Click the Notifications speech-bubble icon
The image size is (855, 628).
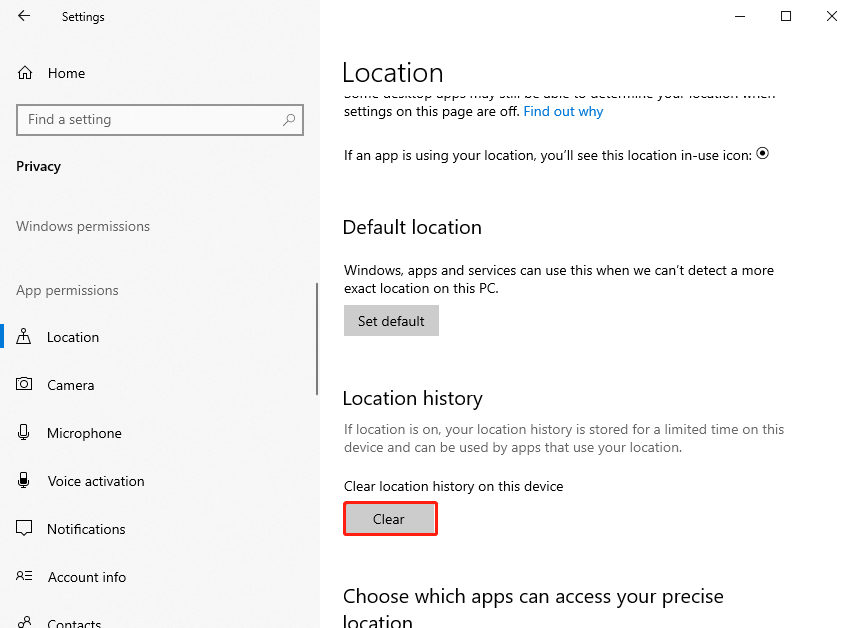25,529
